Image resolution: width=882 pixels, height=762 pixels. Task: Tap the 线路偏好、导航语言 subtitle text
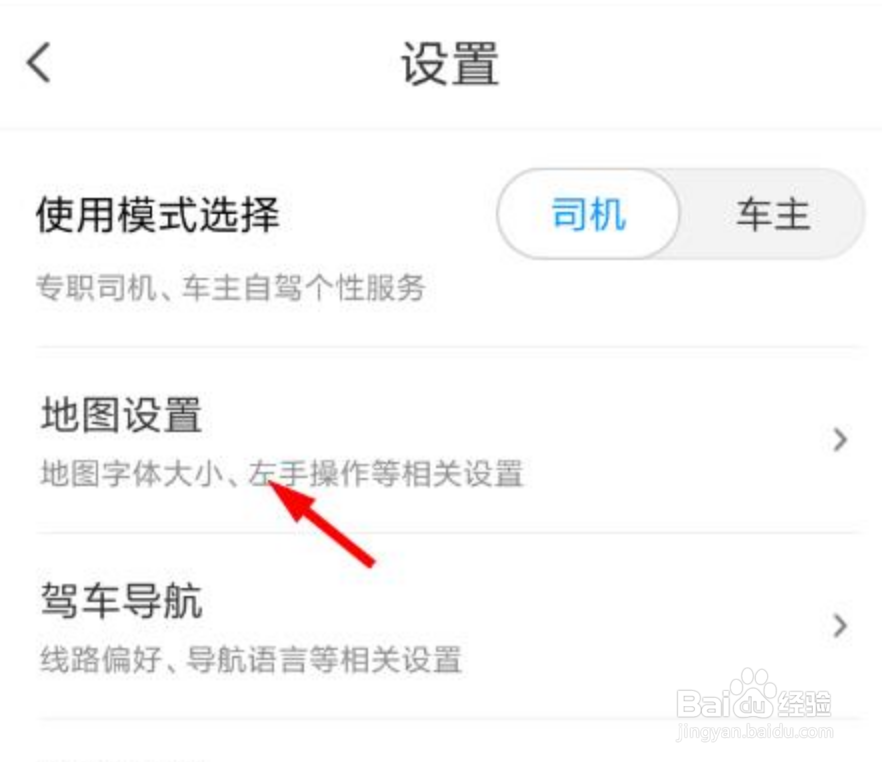[251, 659]
